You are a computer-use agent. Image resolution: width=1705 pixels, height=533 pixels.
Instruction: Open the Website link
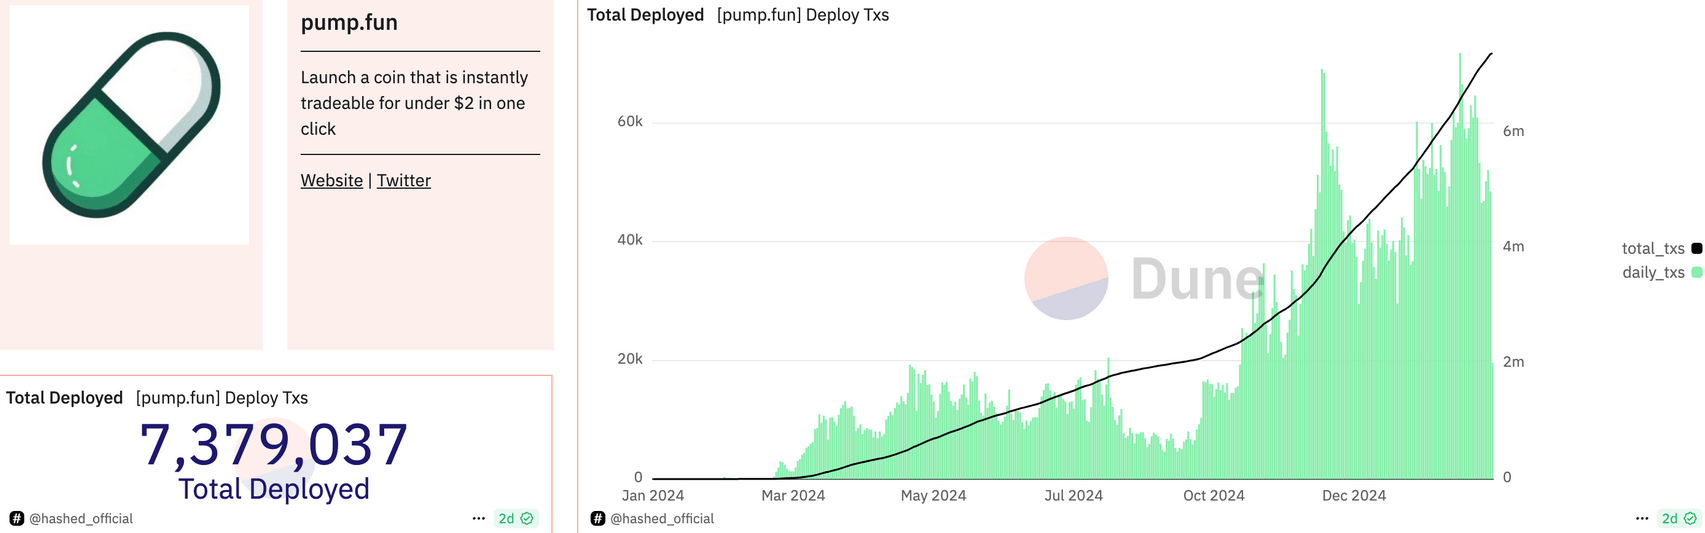coord(331,180)
